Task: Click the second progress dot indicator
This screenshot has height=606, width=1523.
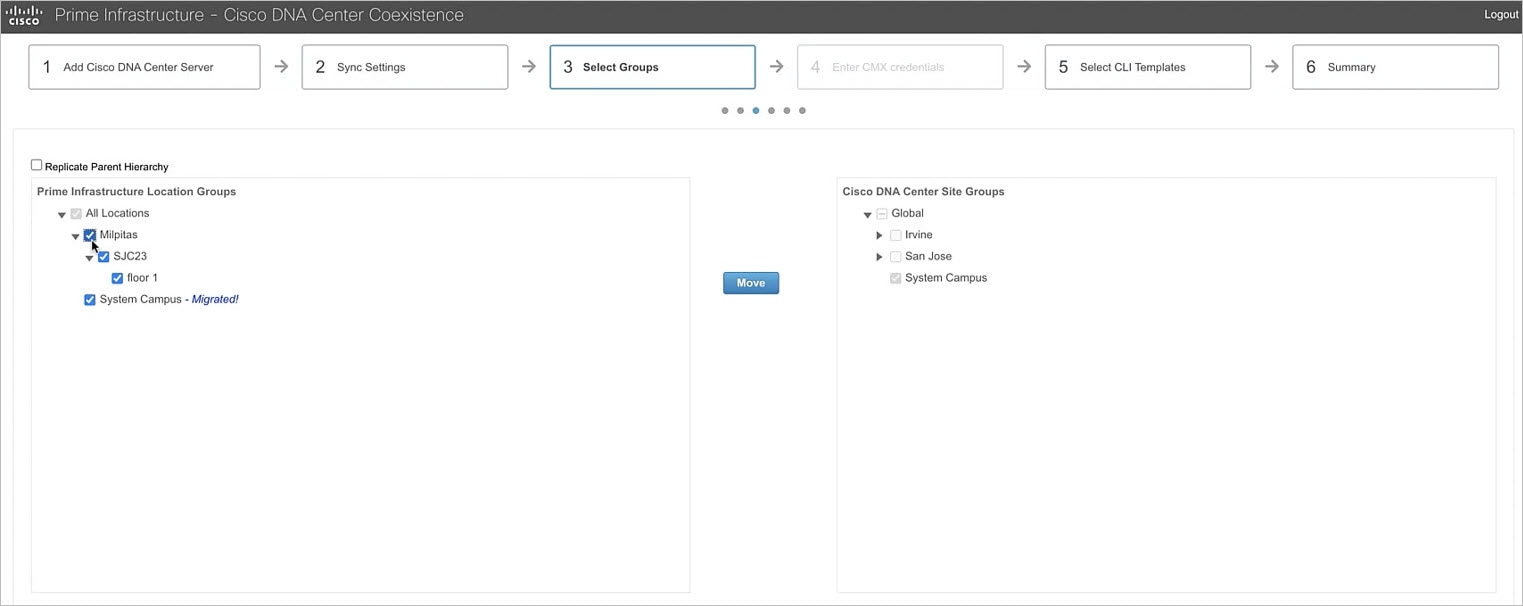Action: coord(740,111)
